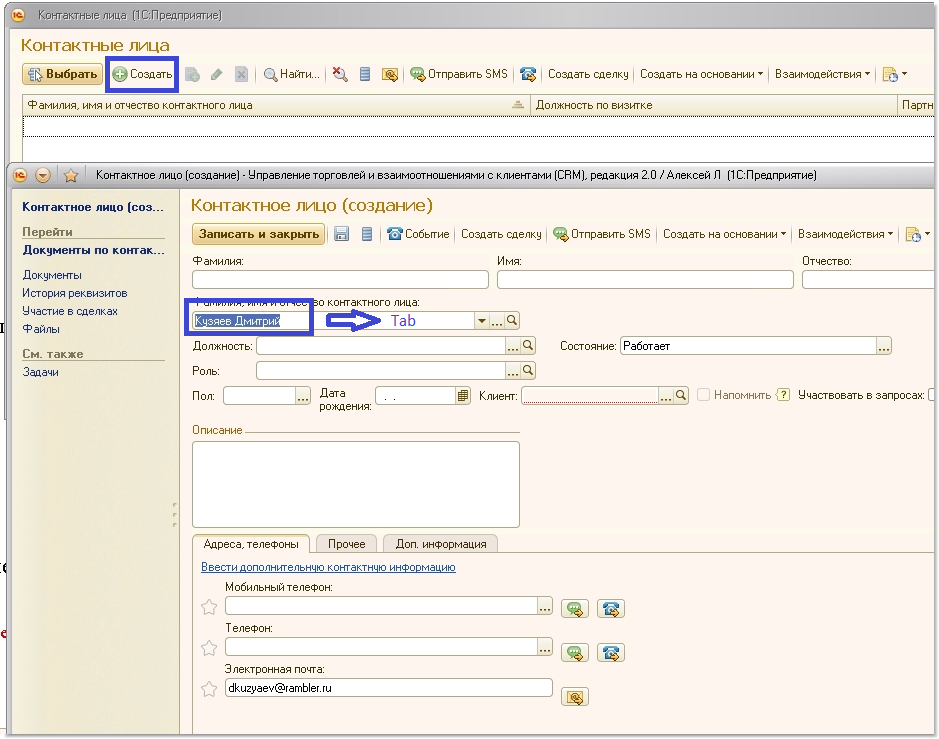Click the favorites star in window title bar
Screen dimensions: 939x739
(71, 175)
